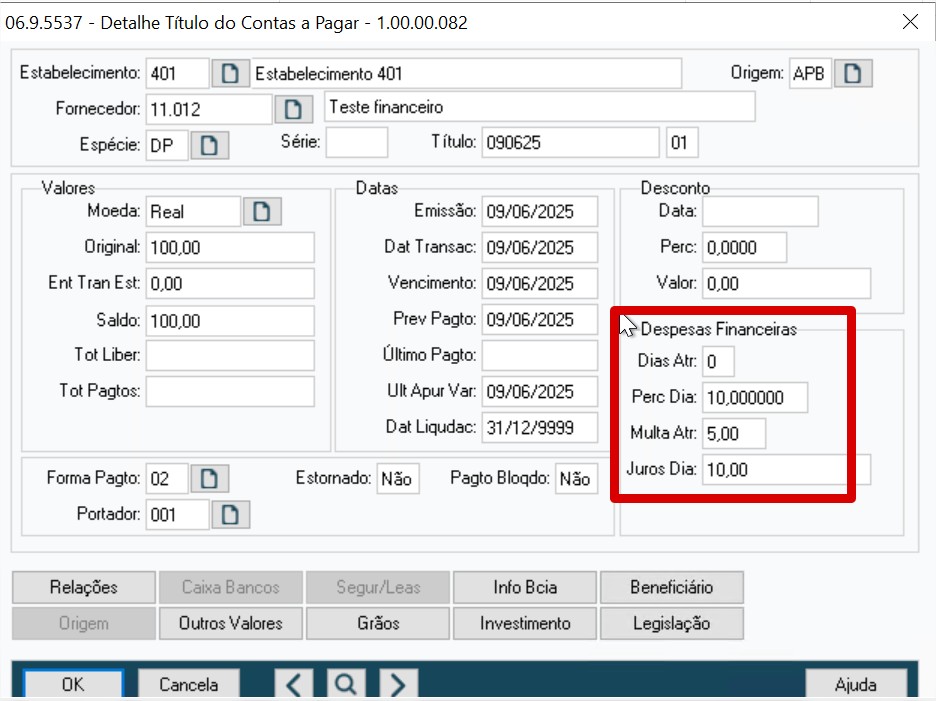The height and width of the screenshot is (701, 936).
Task: Open the Legislação button
Action: (x=672, y=623)
